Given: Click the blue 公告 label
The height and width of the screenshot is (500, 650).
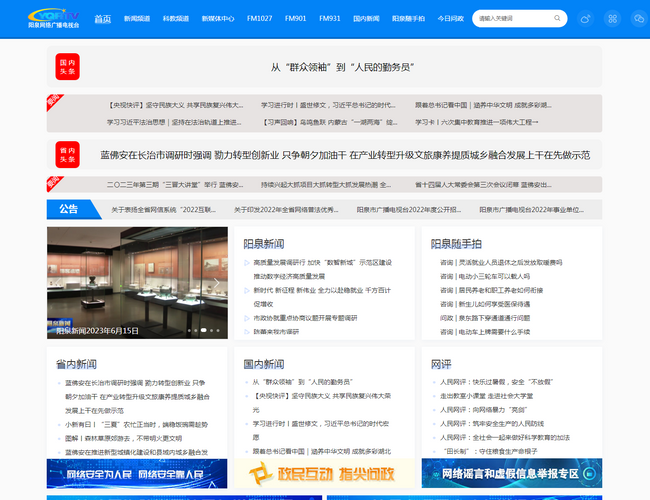Looking at the screenshot, I should [68, 209].
